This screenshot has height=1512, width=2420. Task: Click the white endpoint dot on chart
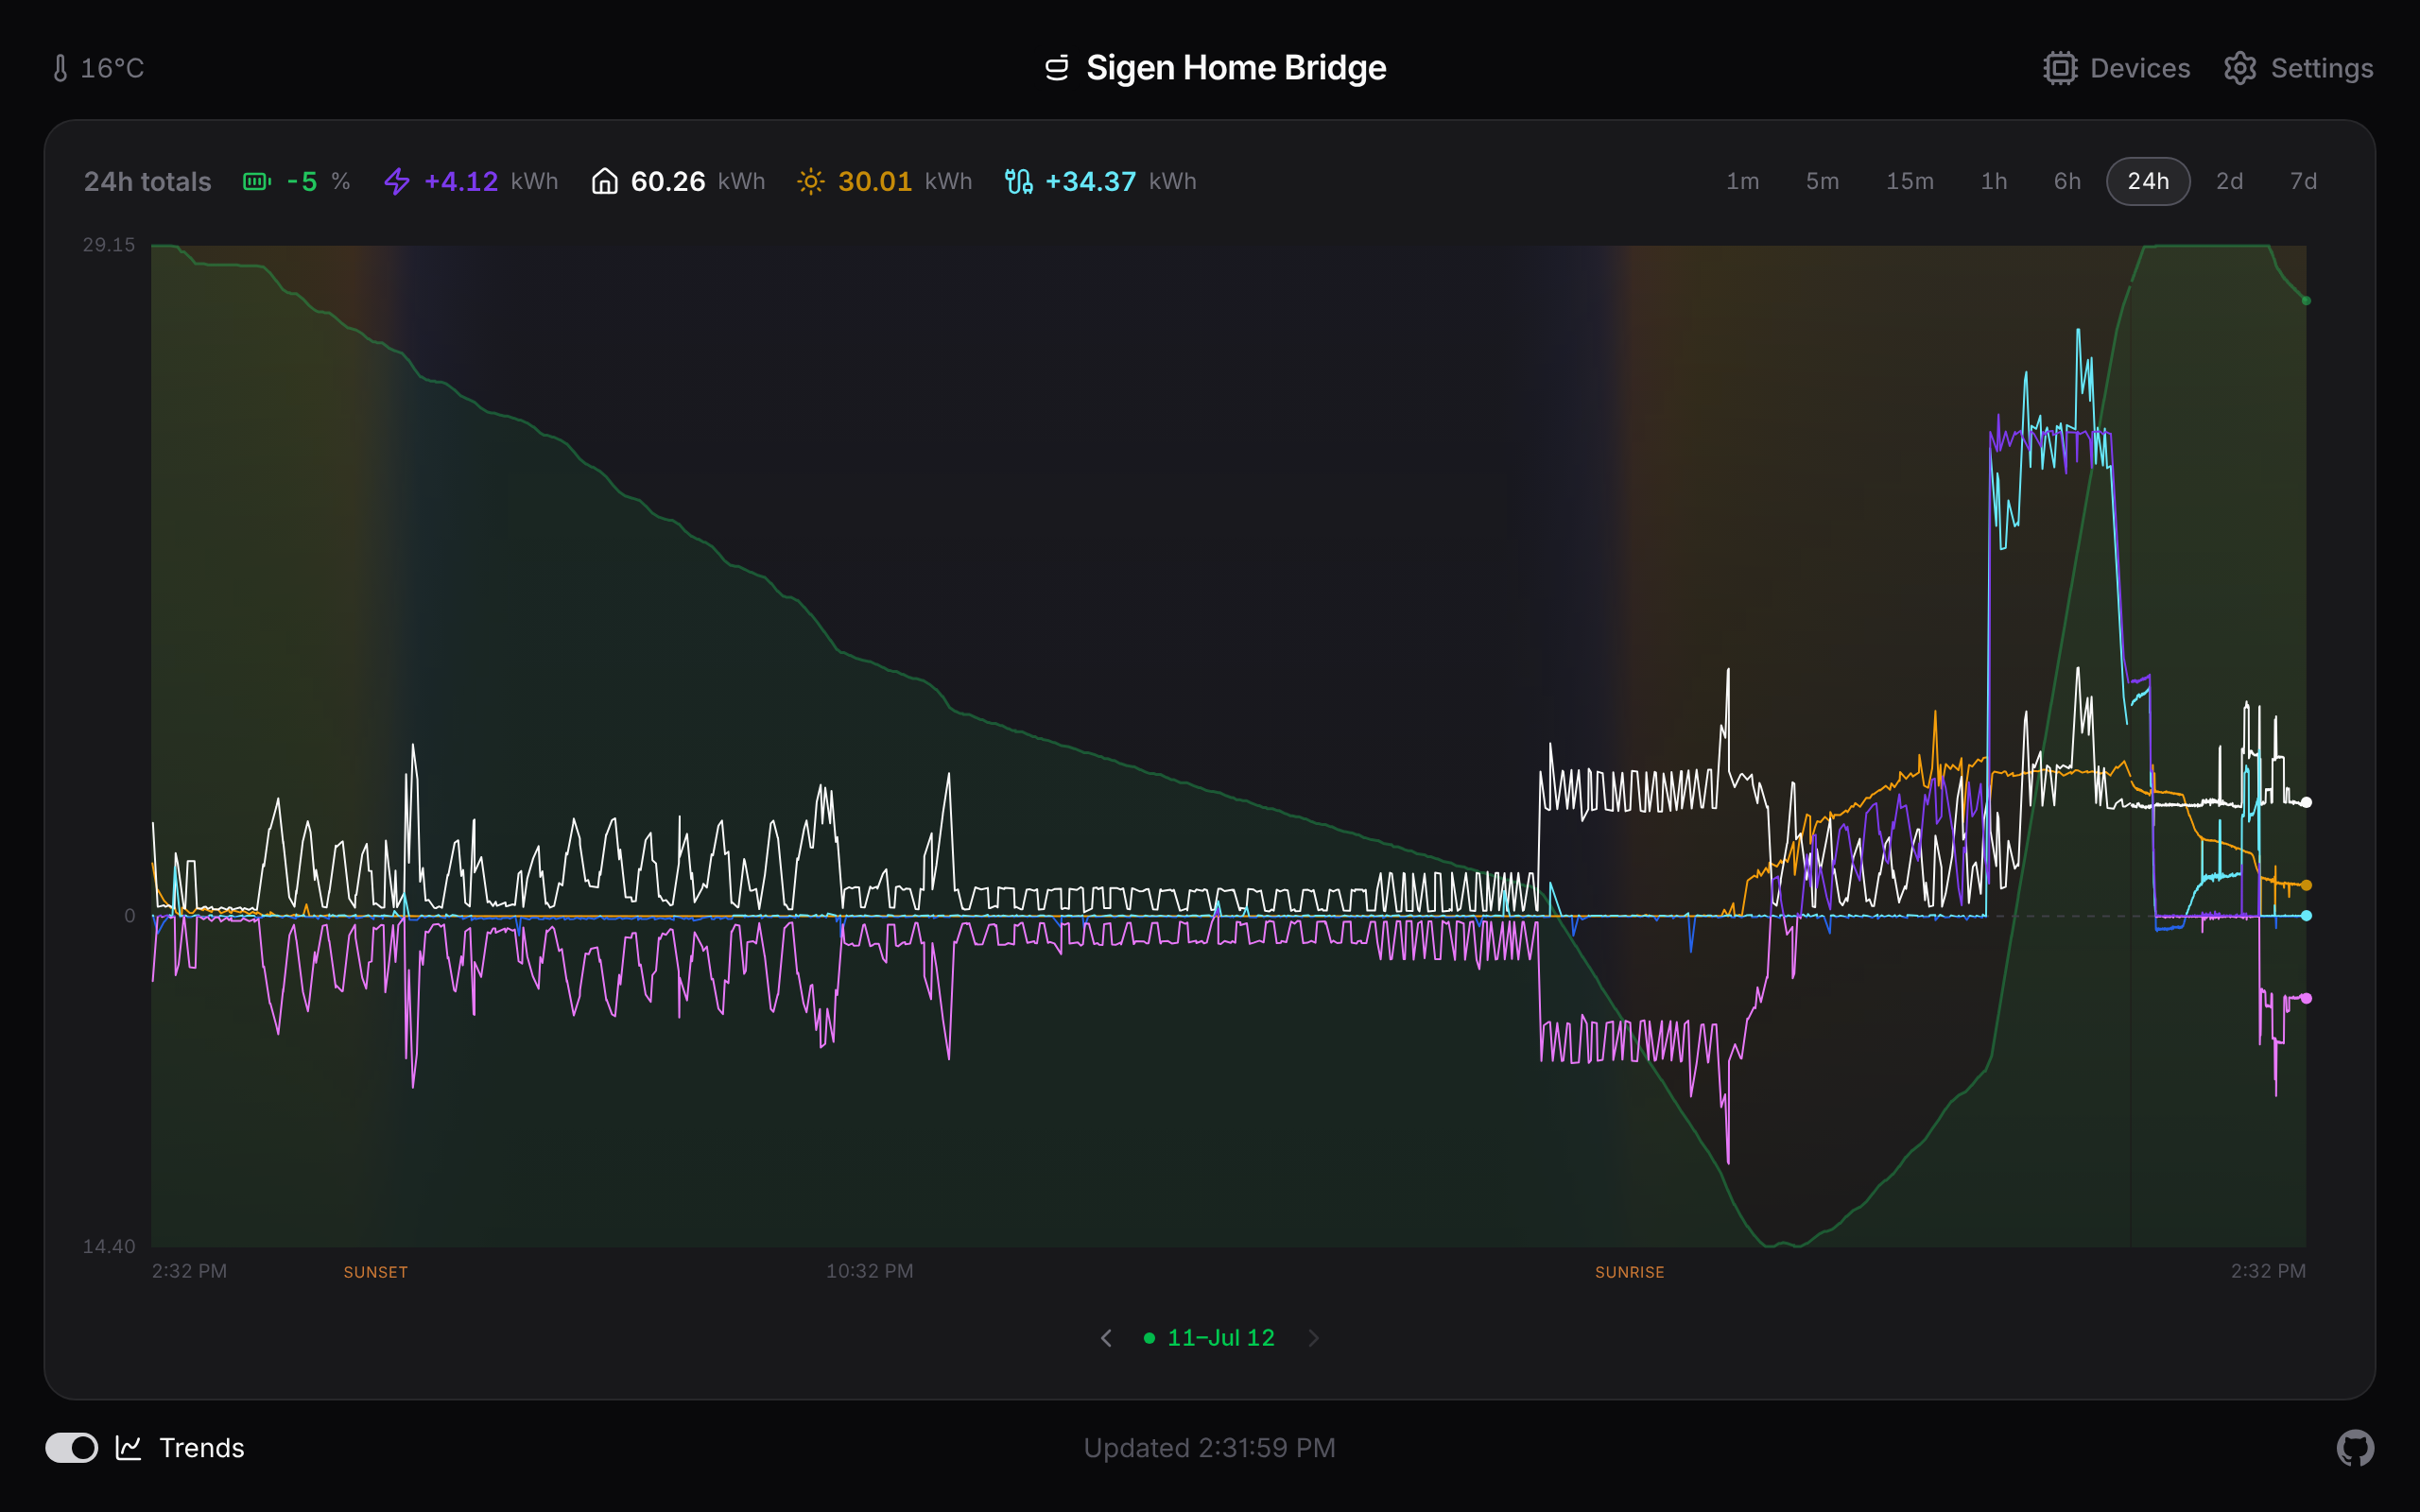(x=2306, y=802)
